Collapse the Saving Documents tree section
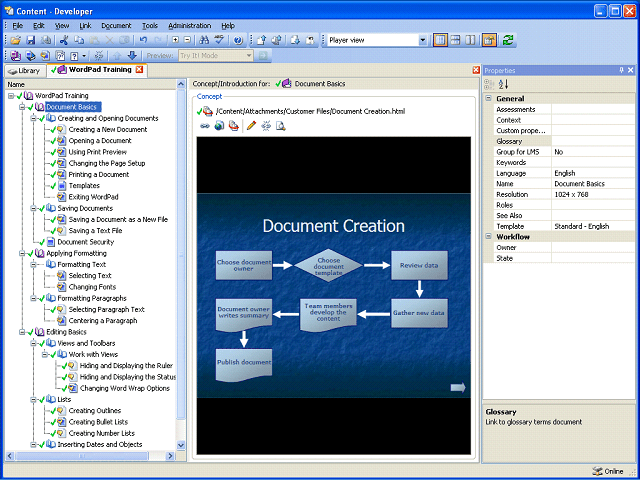Viewport: 640px width, 480px height. [33, 208]
